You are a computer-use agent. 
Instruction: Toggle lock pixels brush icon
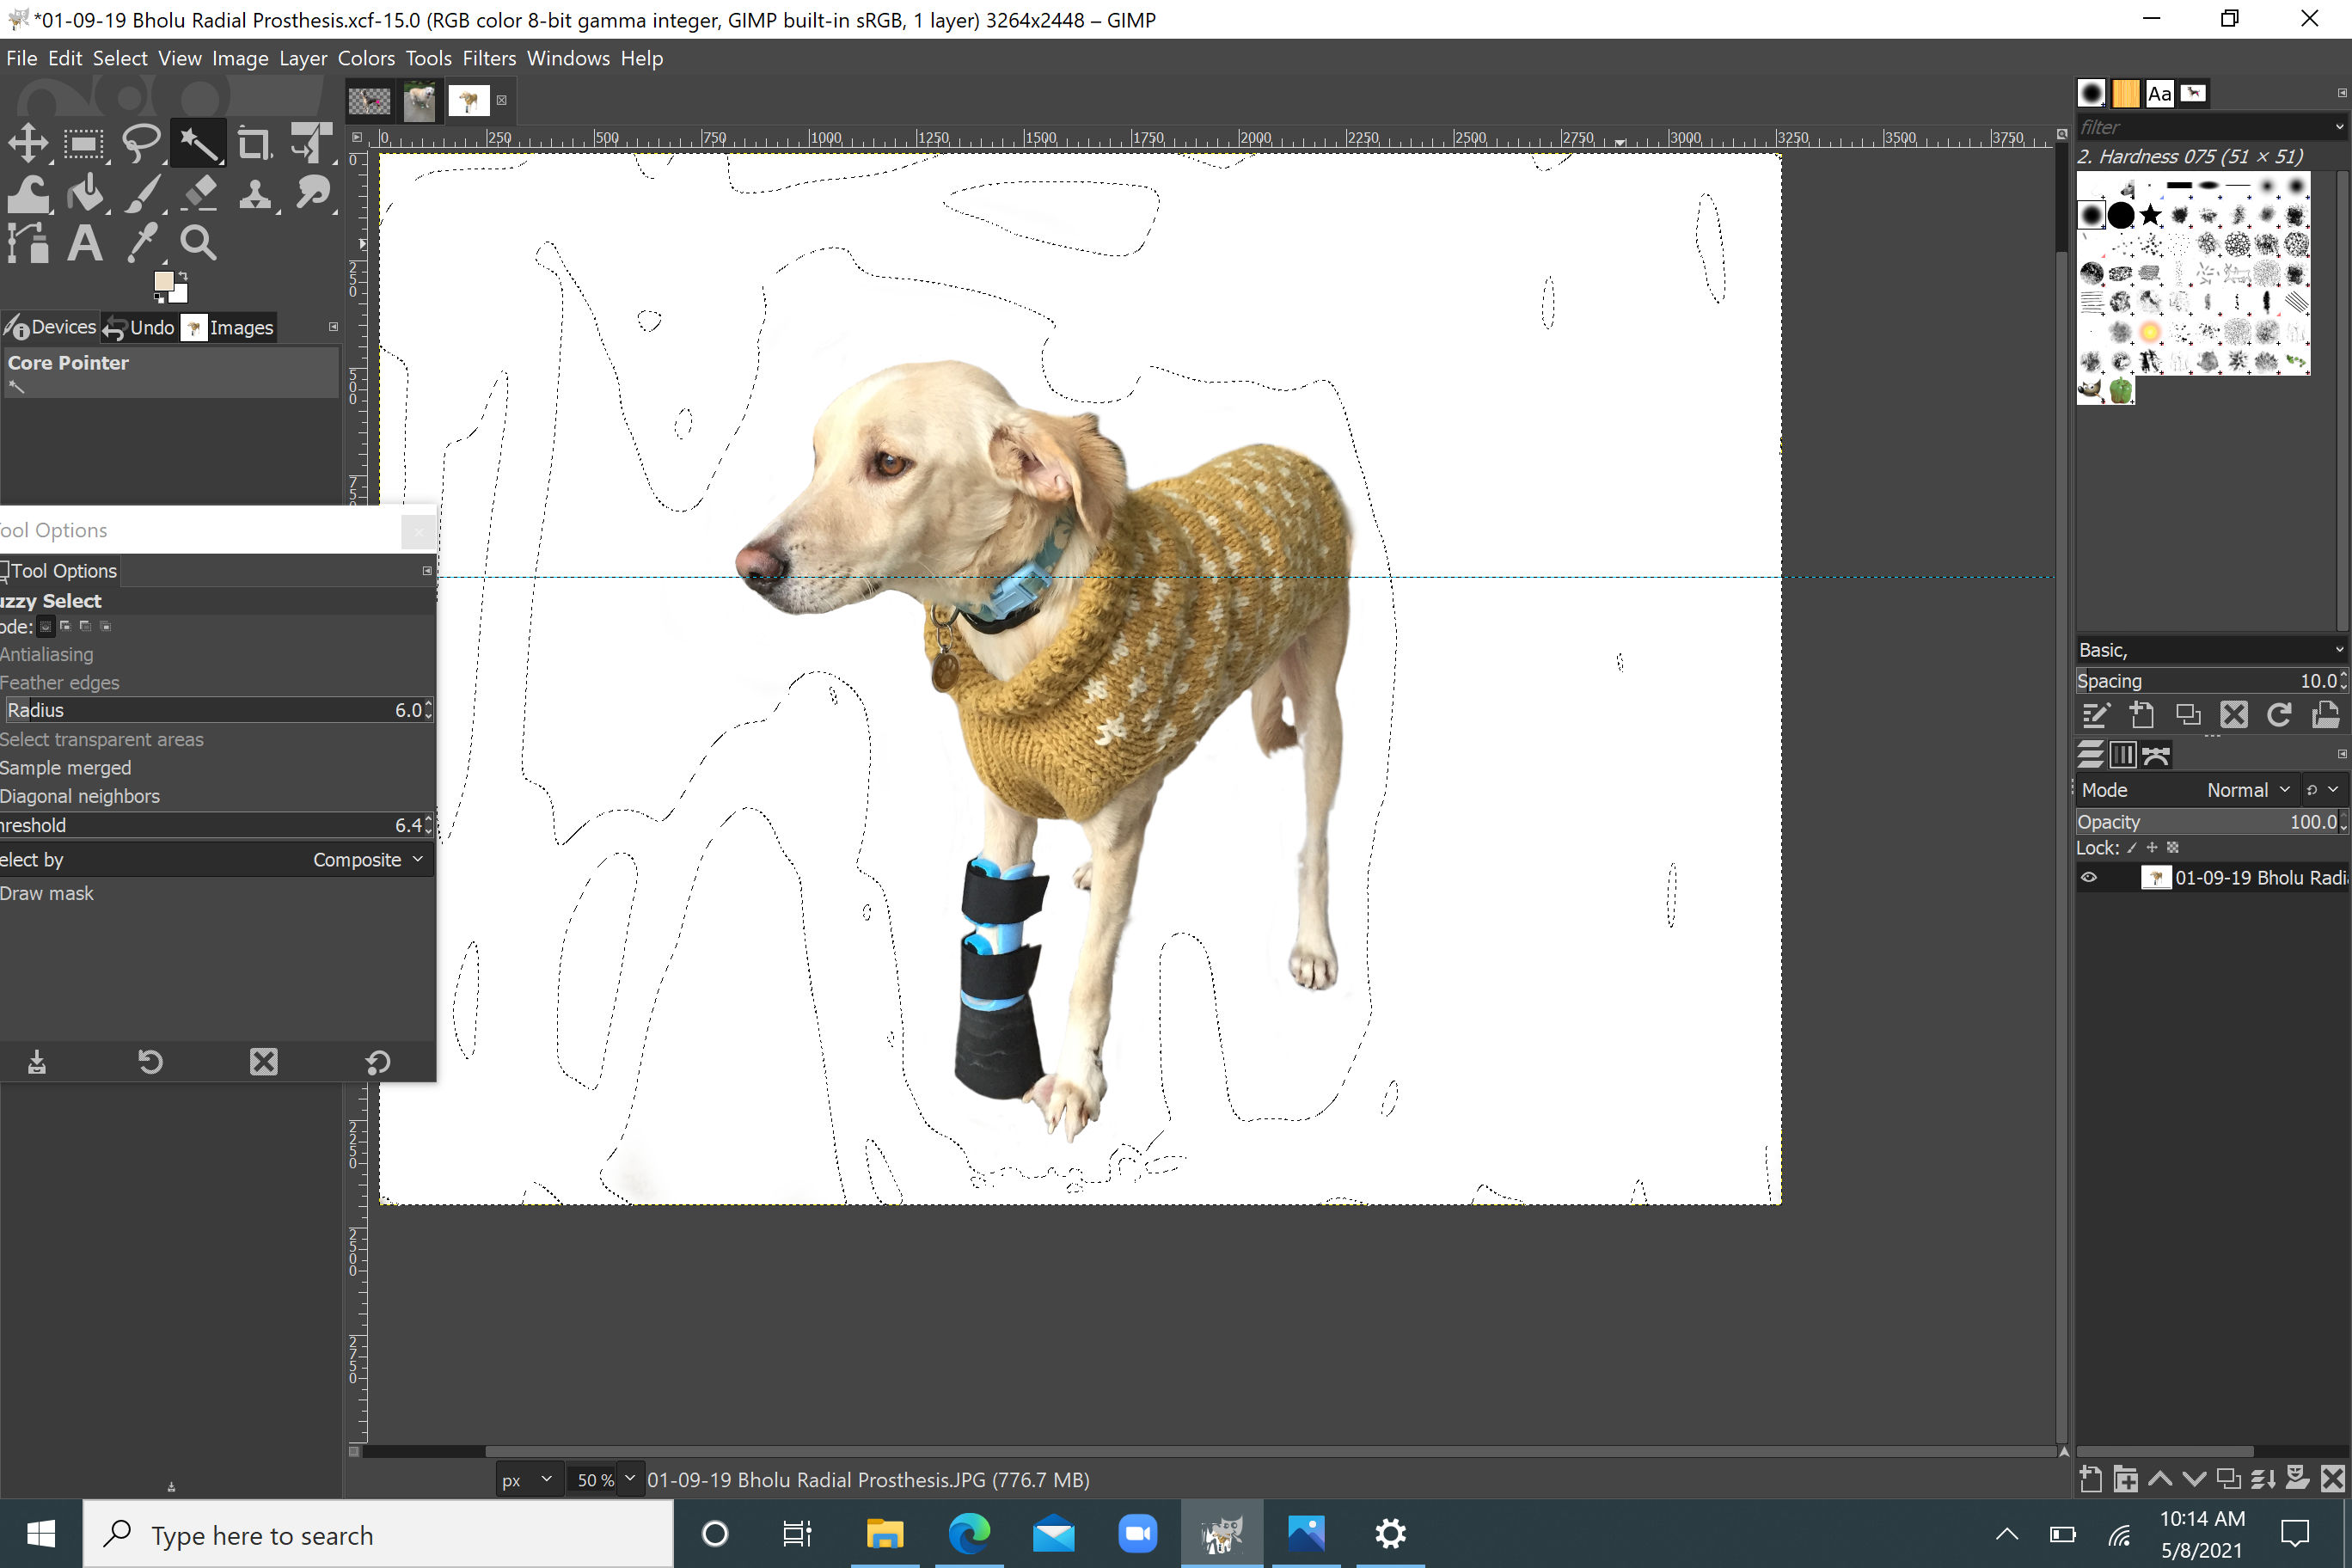click(2131, 847)
